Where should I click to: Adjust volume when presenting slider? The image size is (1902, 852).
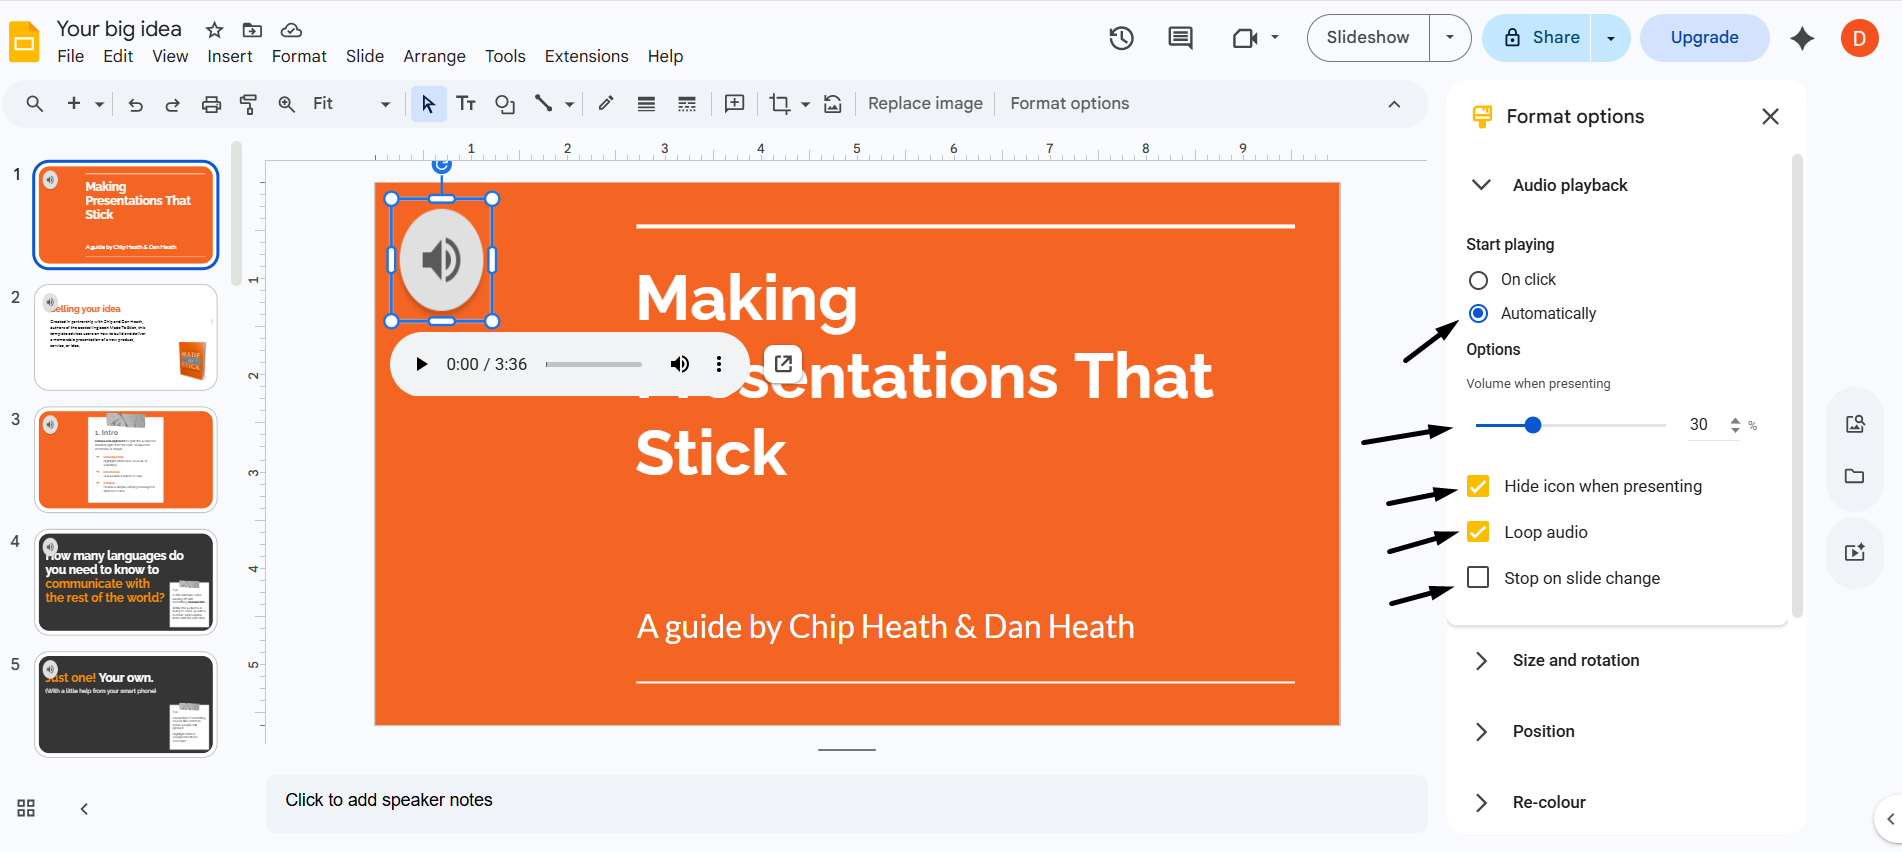pos(1570,425)
